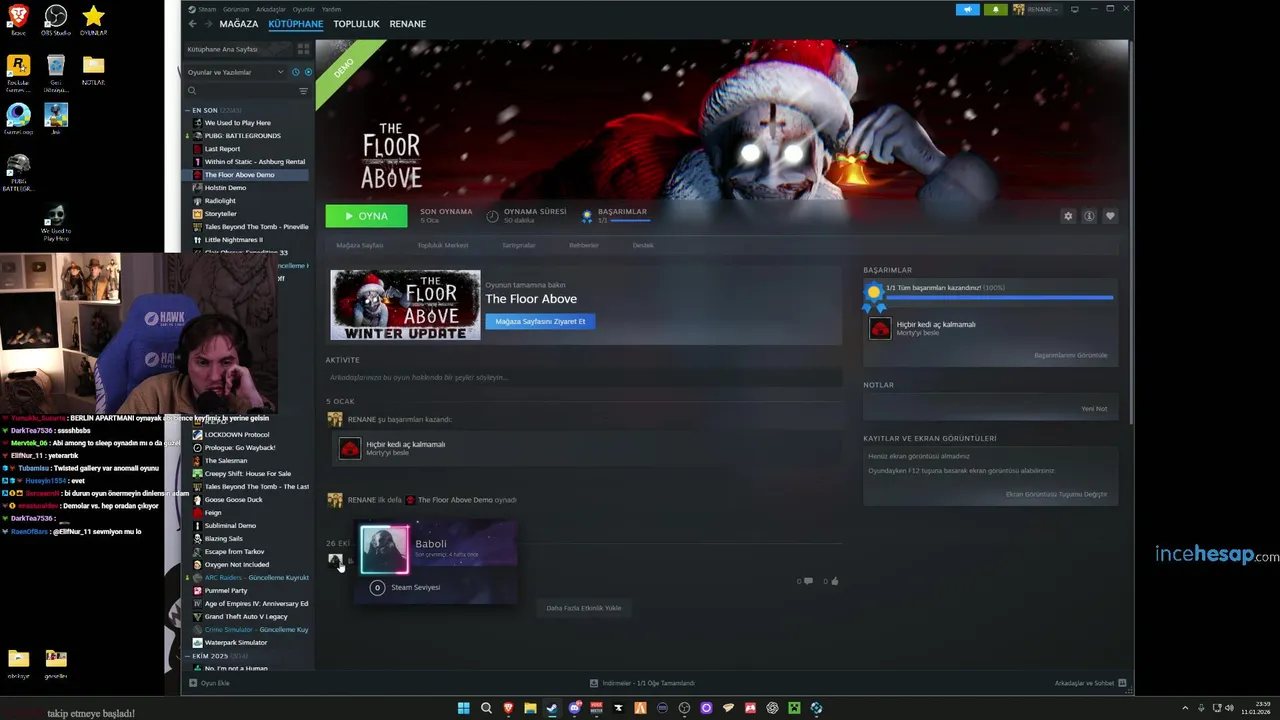Open the Arkadaşlar menu
The width and height of the screenshot is (1280, 720).
click(x=270, y=9)
